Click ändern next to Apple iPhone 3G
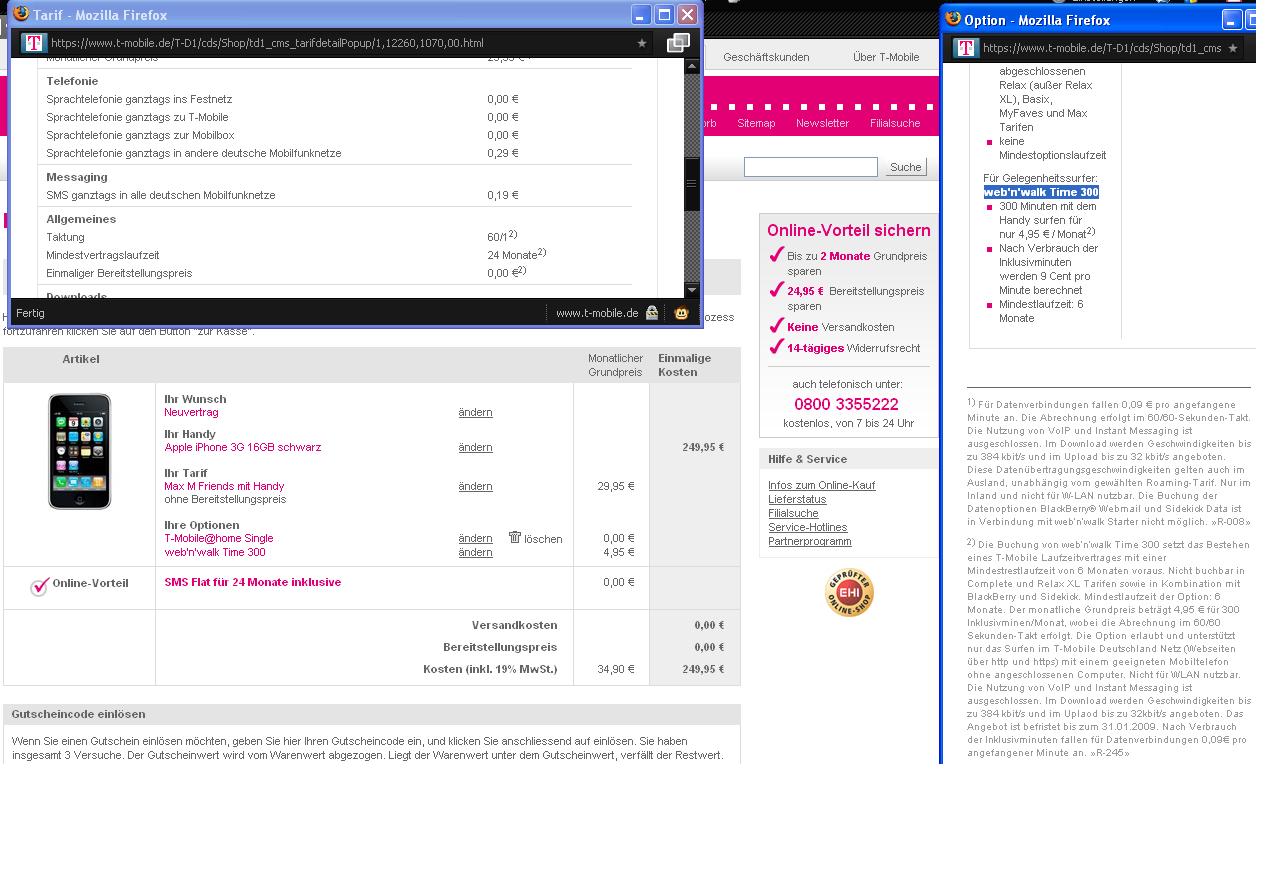 [475, 447]
